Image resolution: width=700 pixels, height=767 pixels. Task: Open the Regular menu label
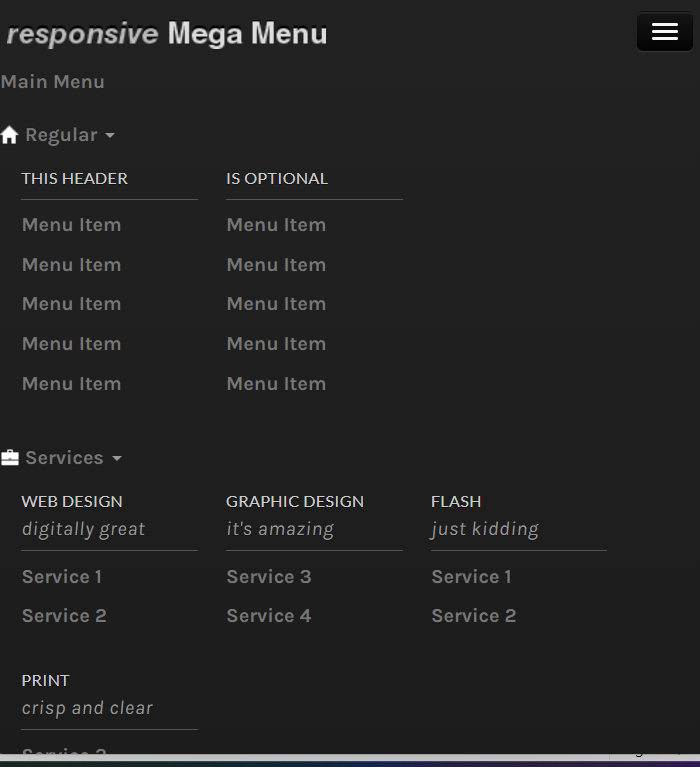[x=61, y=135]
